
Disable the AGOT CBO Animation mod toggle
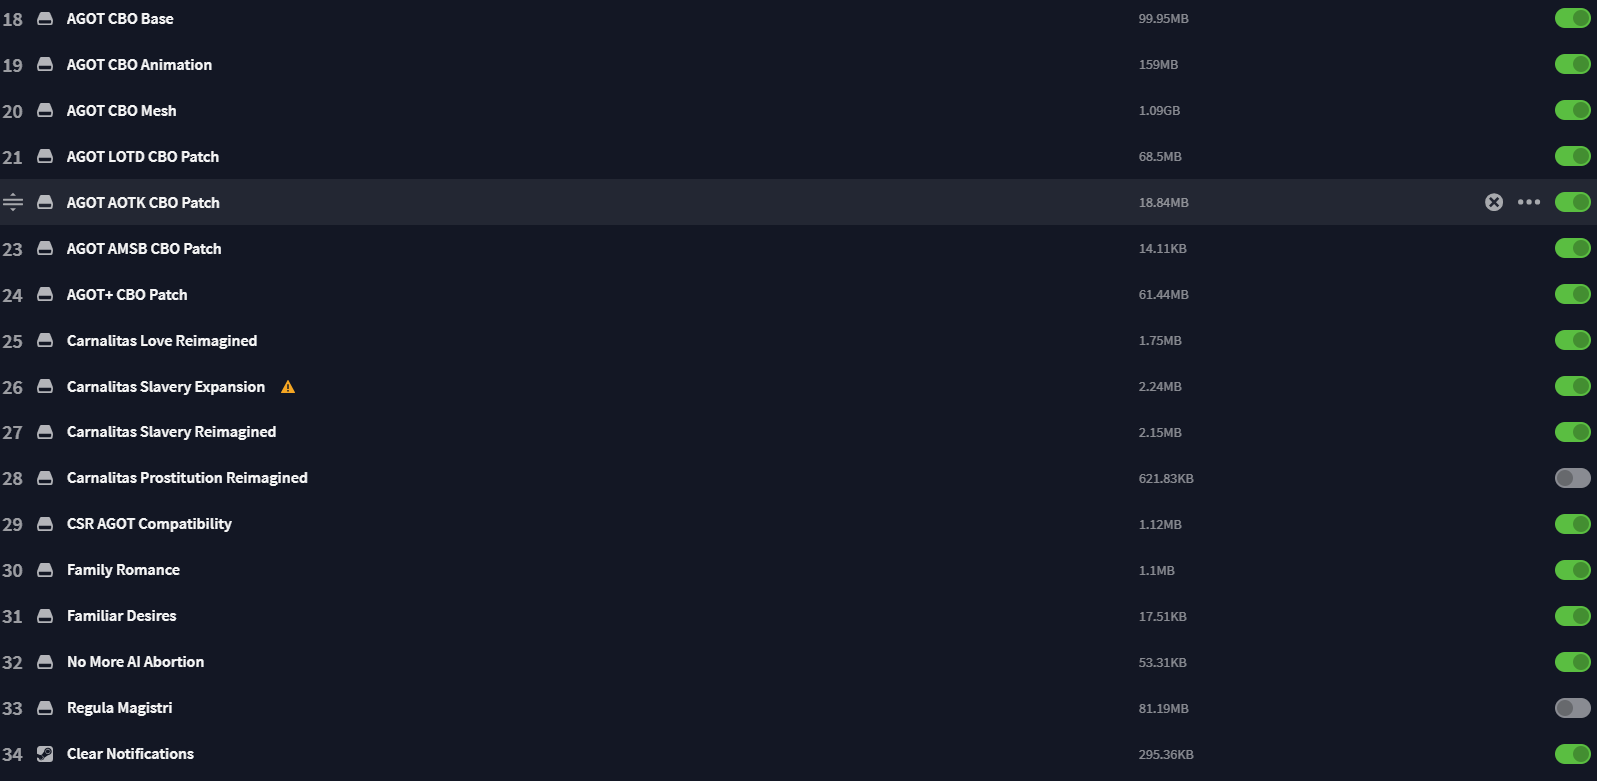click(1573, 64)
